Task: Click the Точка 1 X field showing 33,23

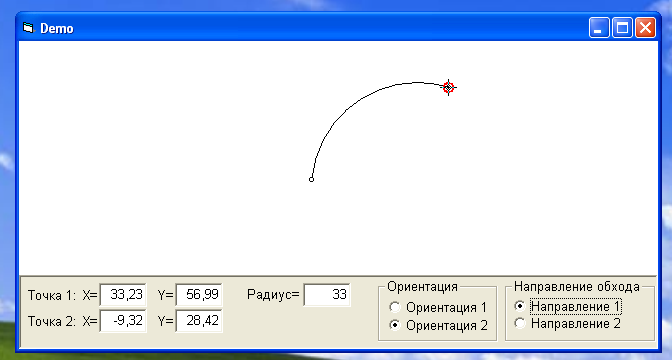Action: (x=123, y=294)
